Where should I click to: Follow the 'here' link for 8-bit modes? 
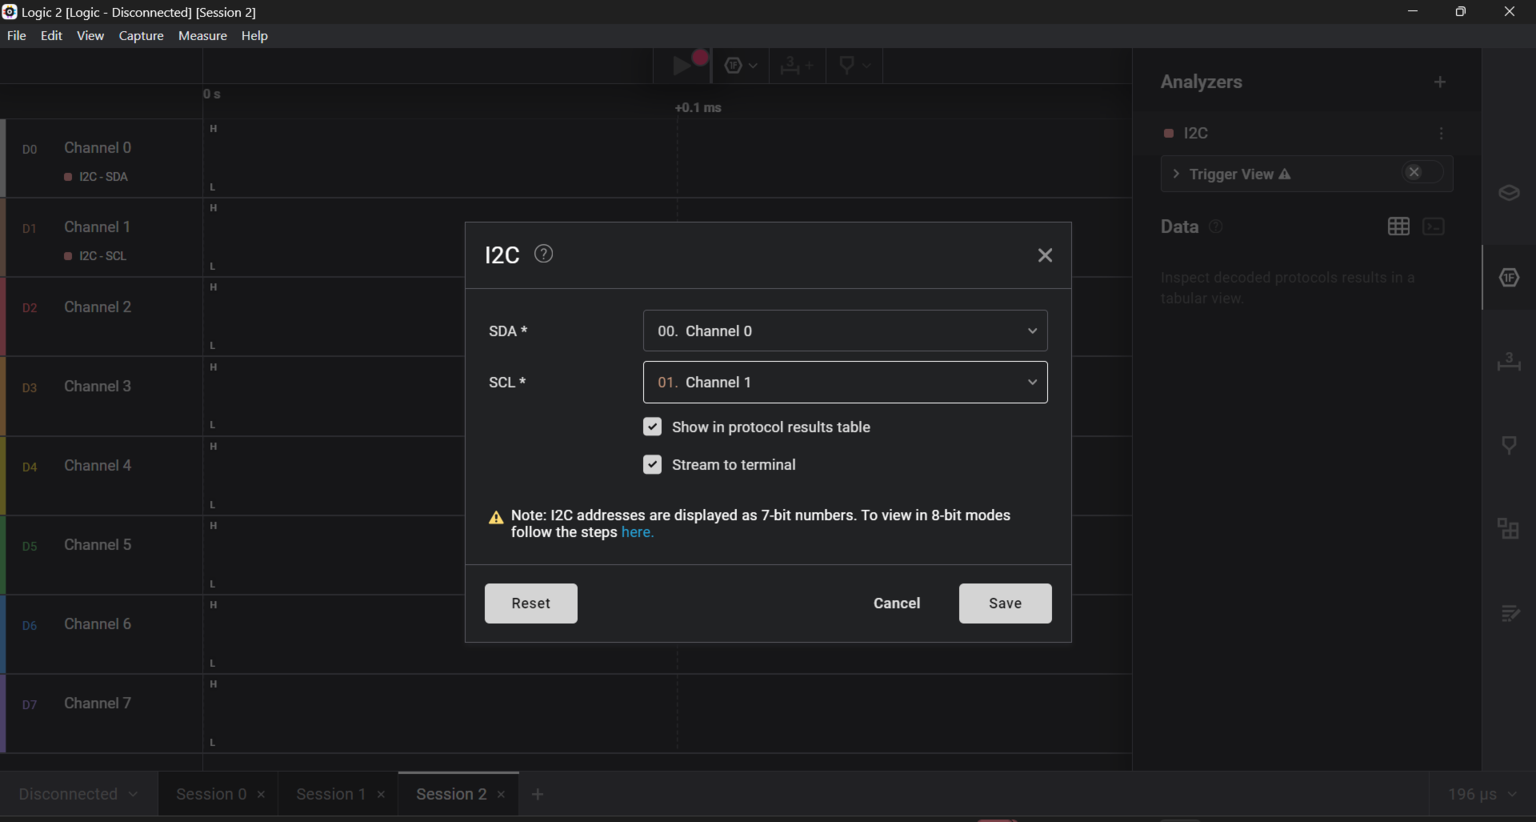637,532
